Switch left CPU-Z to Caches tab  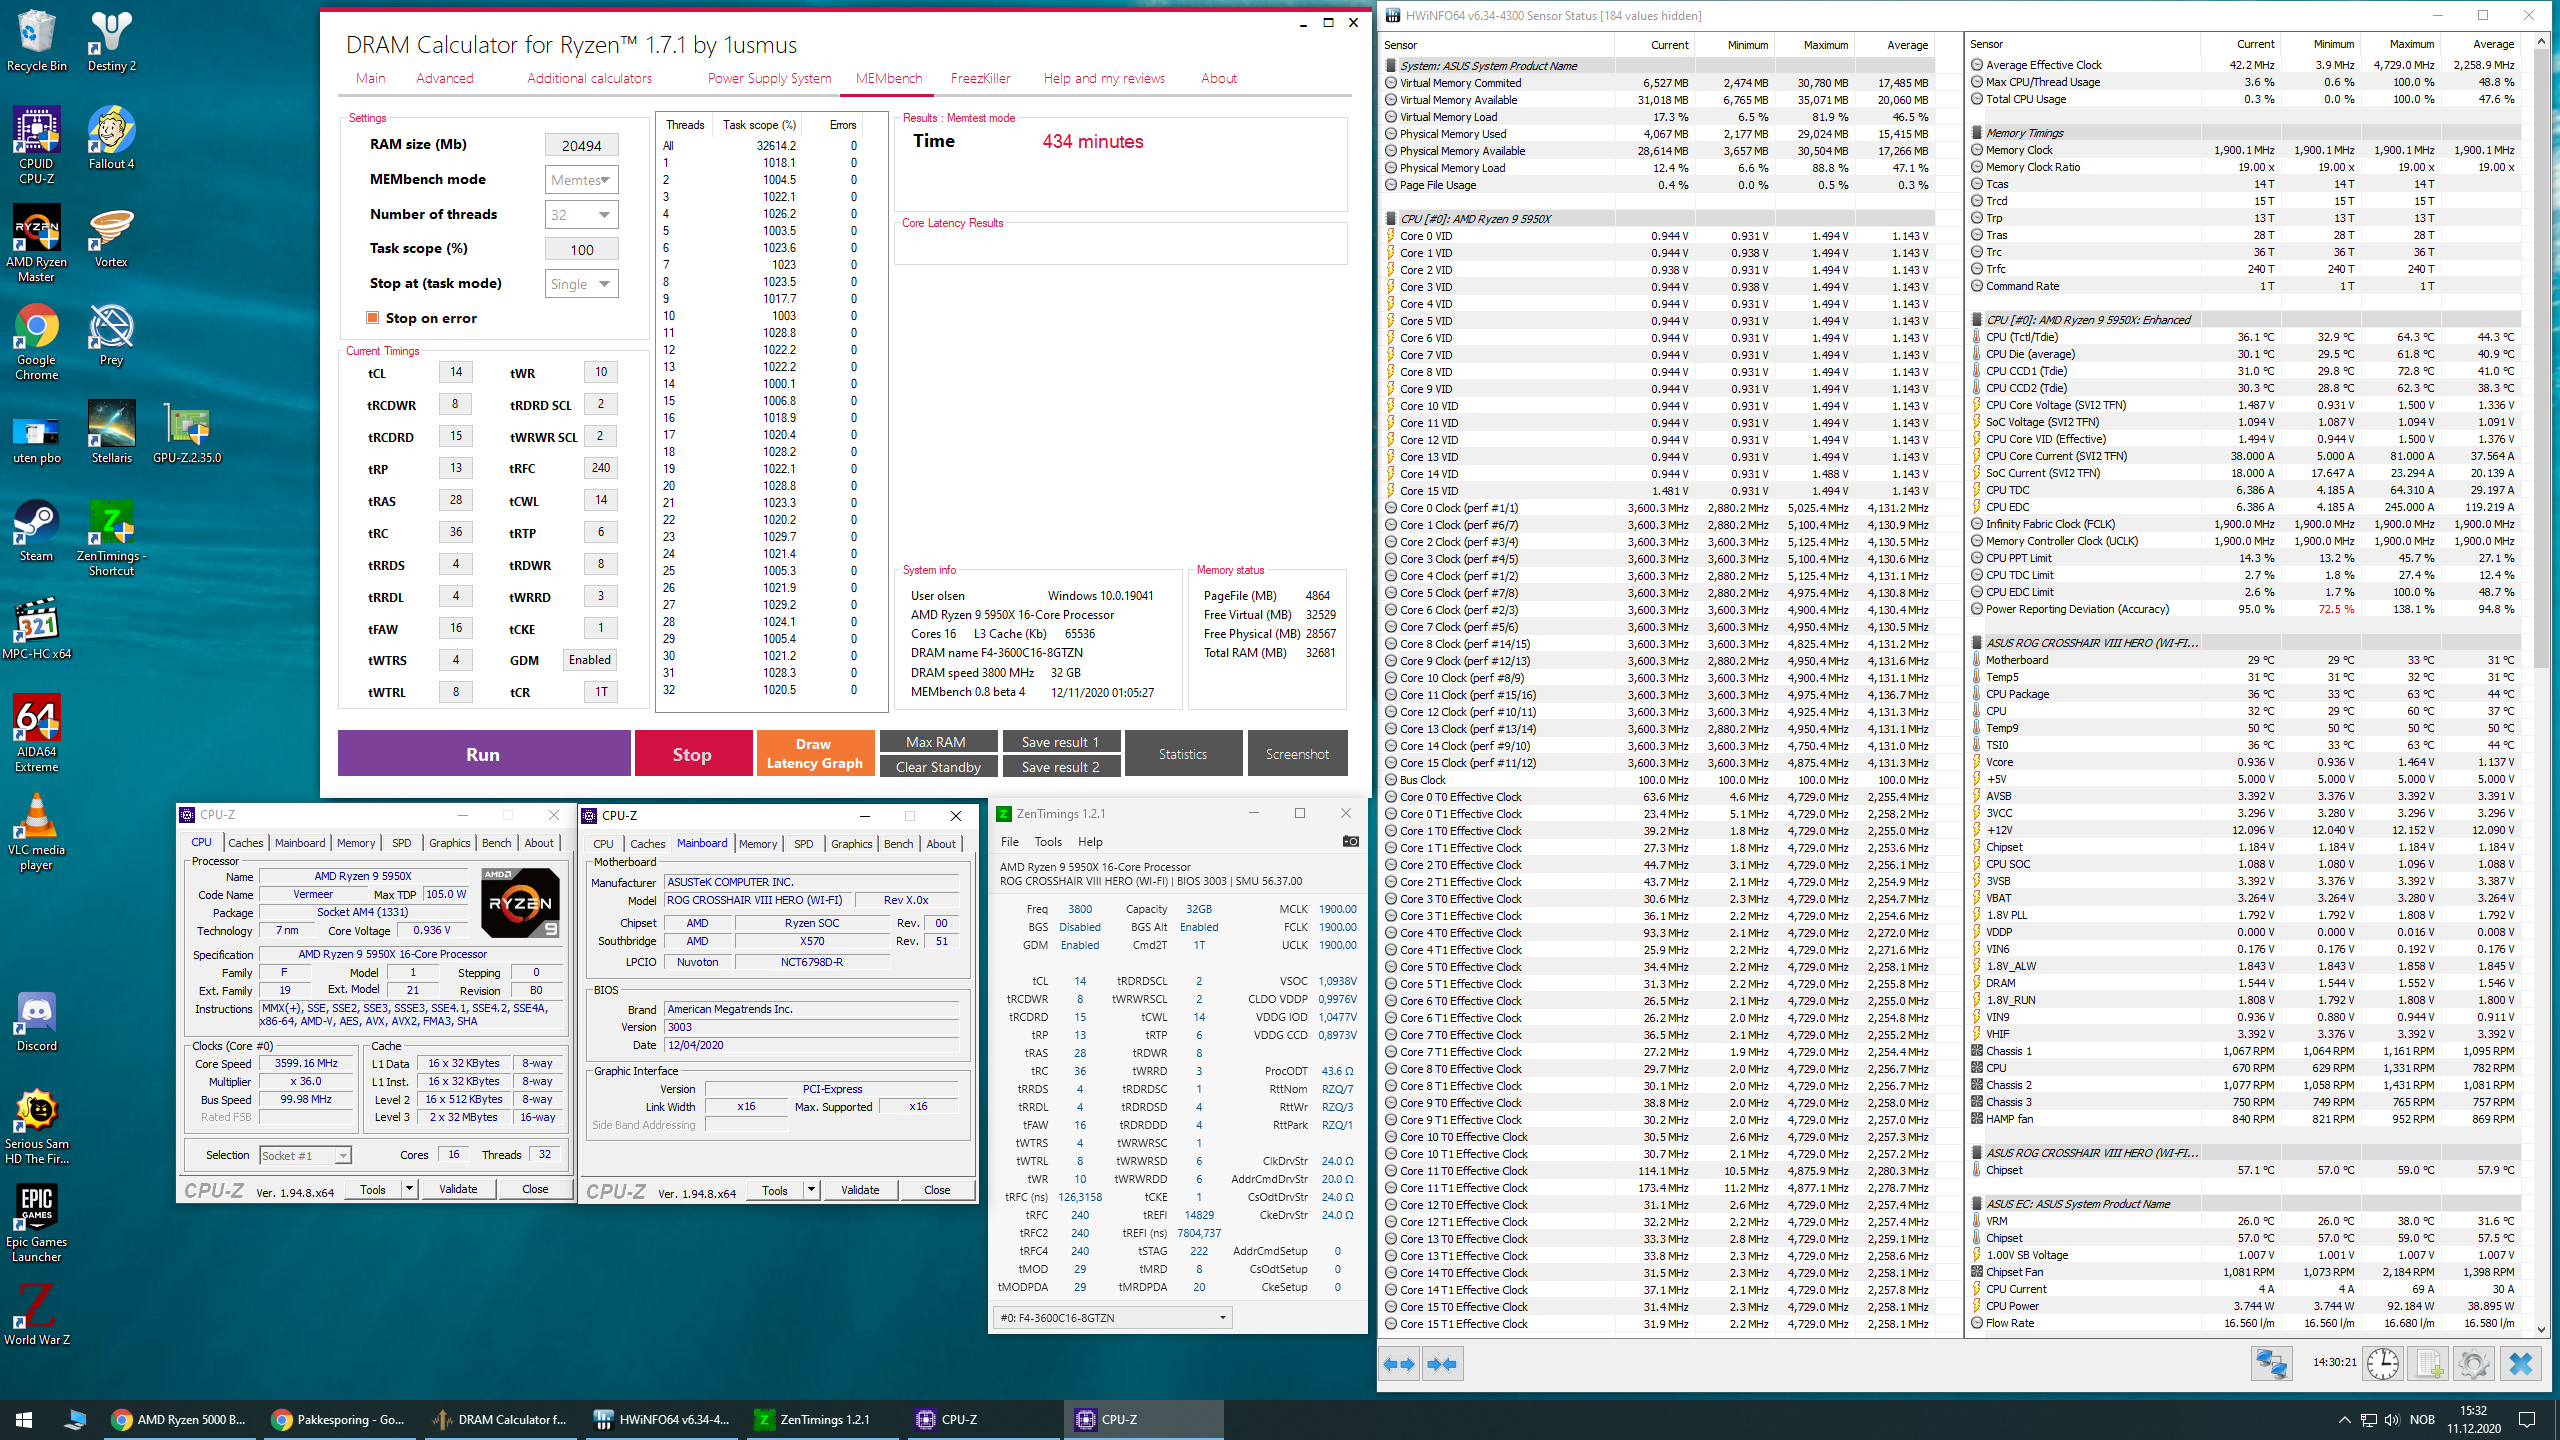click(x=245, y=843)
